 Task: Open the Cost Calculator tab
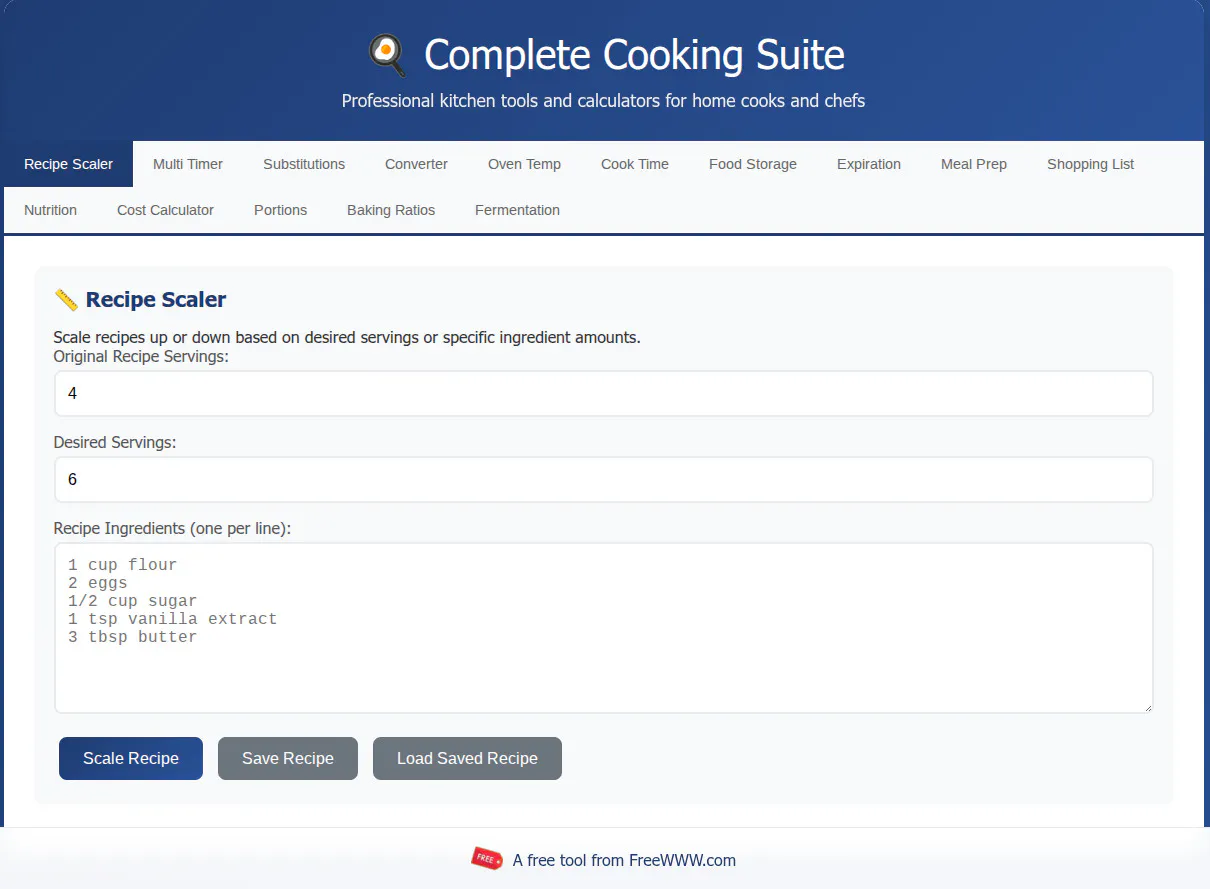point(165,210)
